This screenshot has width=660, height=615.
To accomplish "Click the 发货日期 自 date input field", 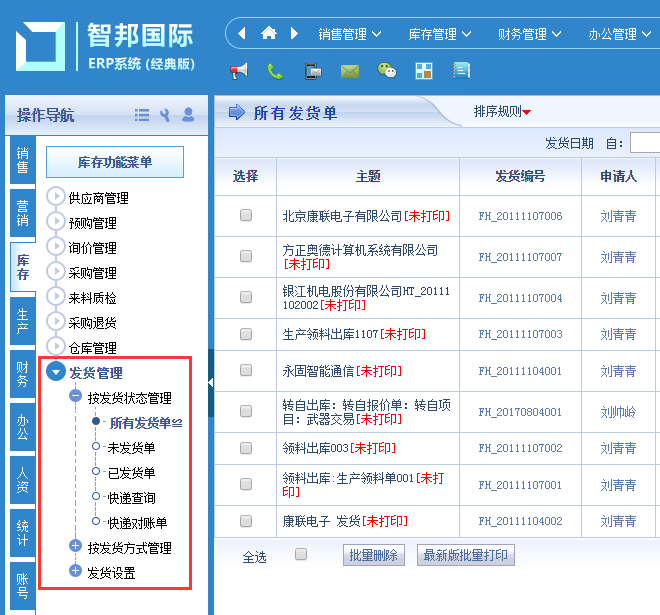I will [x=645, y=143].
